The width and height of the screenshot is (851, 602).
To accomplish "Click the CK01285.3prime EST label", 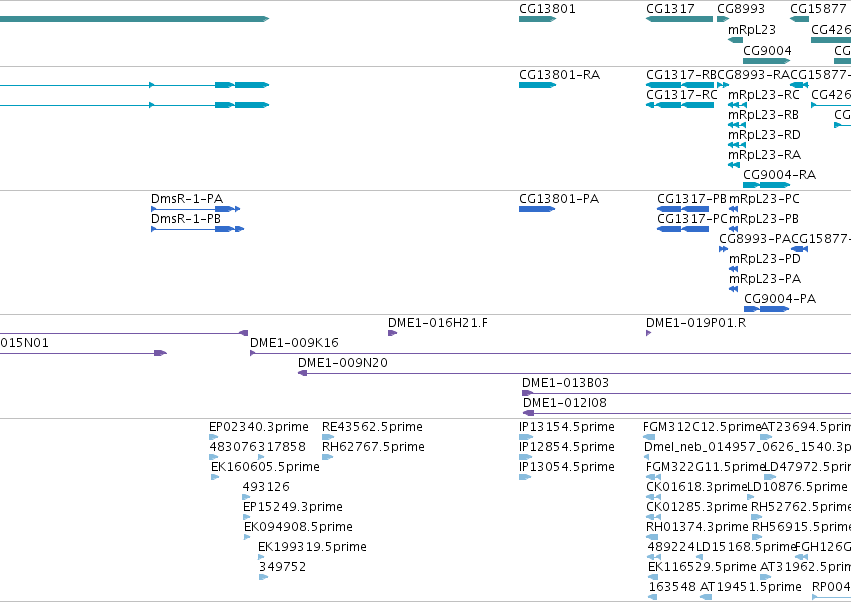I will point(697,507).
